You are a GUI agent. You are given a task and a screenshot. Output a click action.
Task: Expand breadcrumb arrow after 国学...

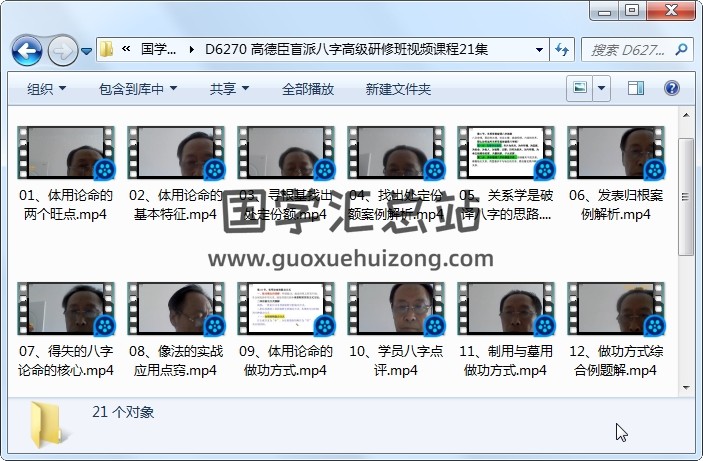pyautogui.click(x=191, y=49)
